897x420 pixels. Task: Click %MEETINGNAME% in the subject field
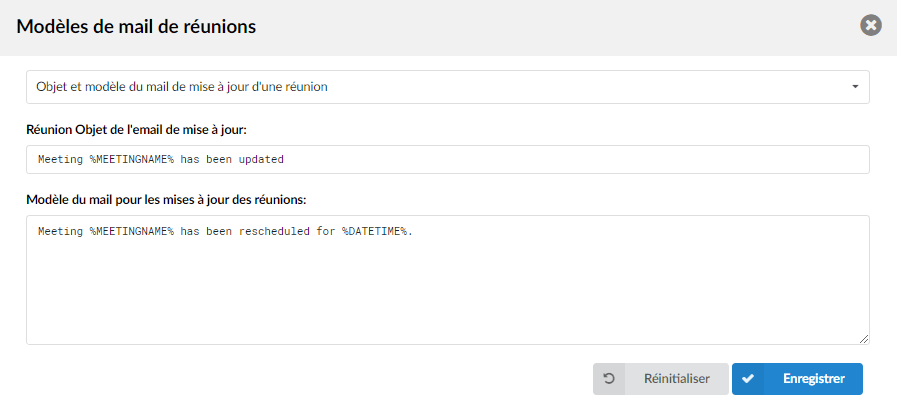[x=131, y=160]
